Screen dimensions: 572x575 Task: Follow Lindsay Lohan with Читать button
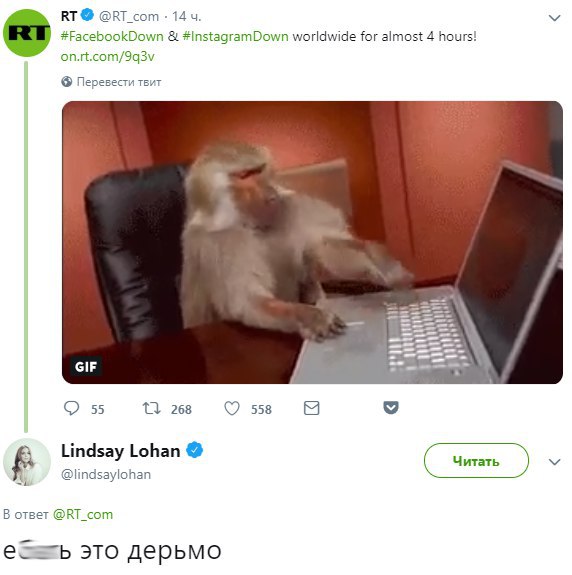point(476,461)
